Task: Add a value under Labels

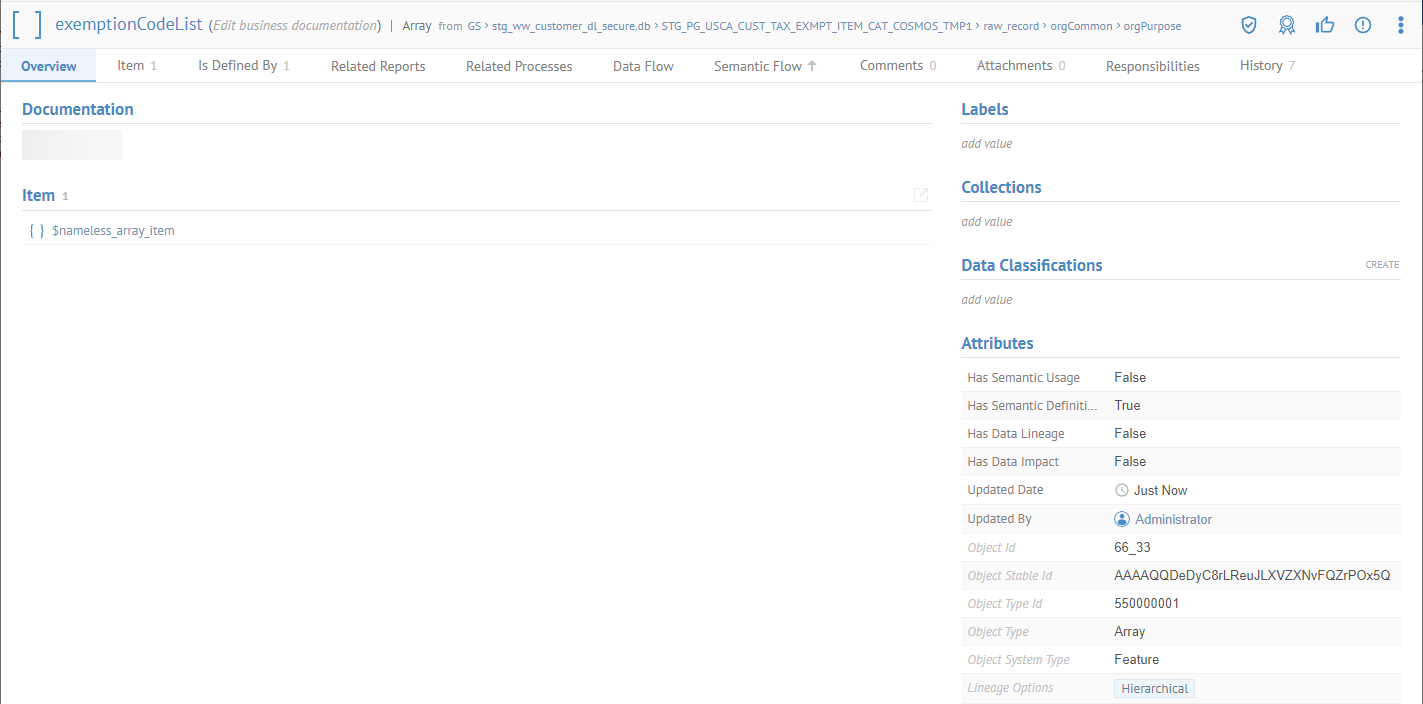Action: [x=986, y=144]
